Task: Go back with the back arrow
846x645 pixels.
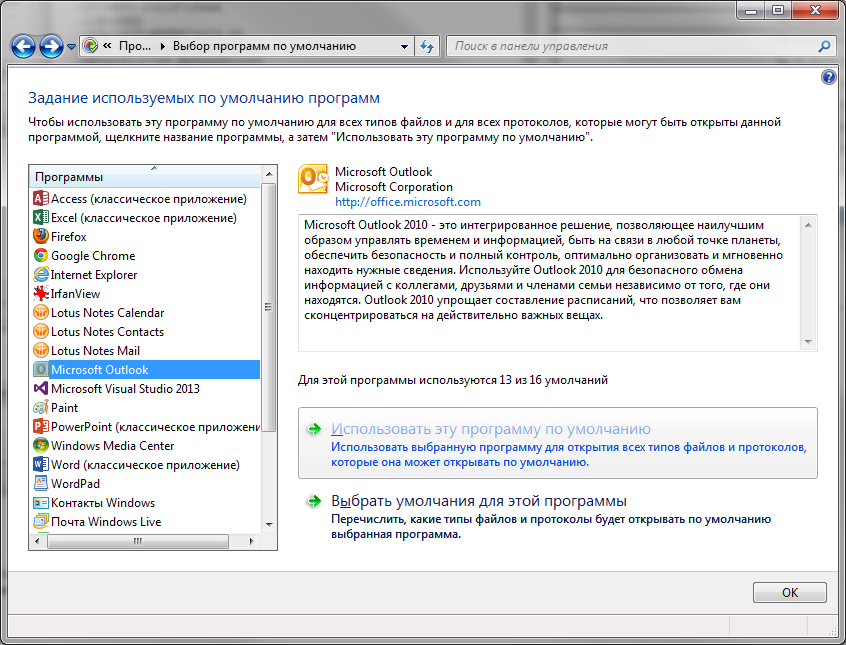Action: point(23,47)
